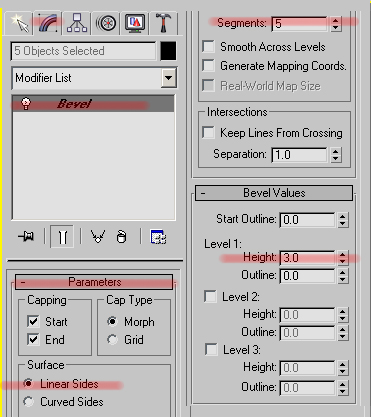The width and height of the screenshot is (371, 417).
Task: Select the Grid cap type
Action: pos(112,340)
